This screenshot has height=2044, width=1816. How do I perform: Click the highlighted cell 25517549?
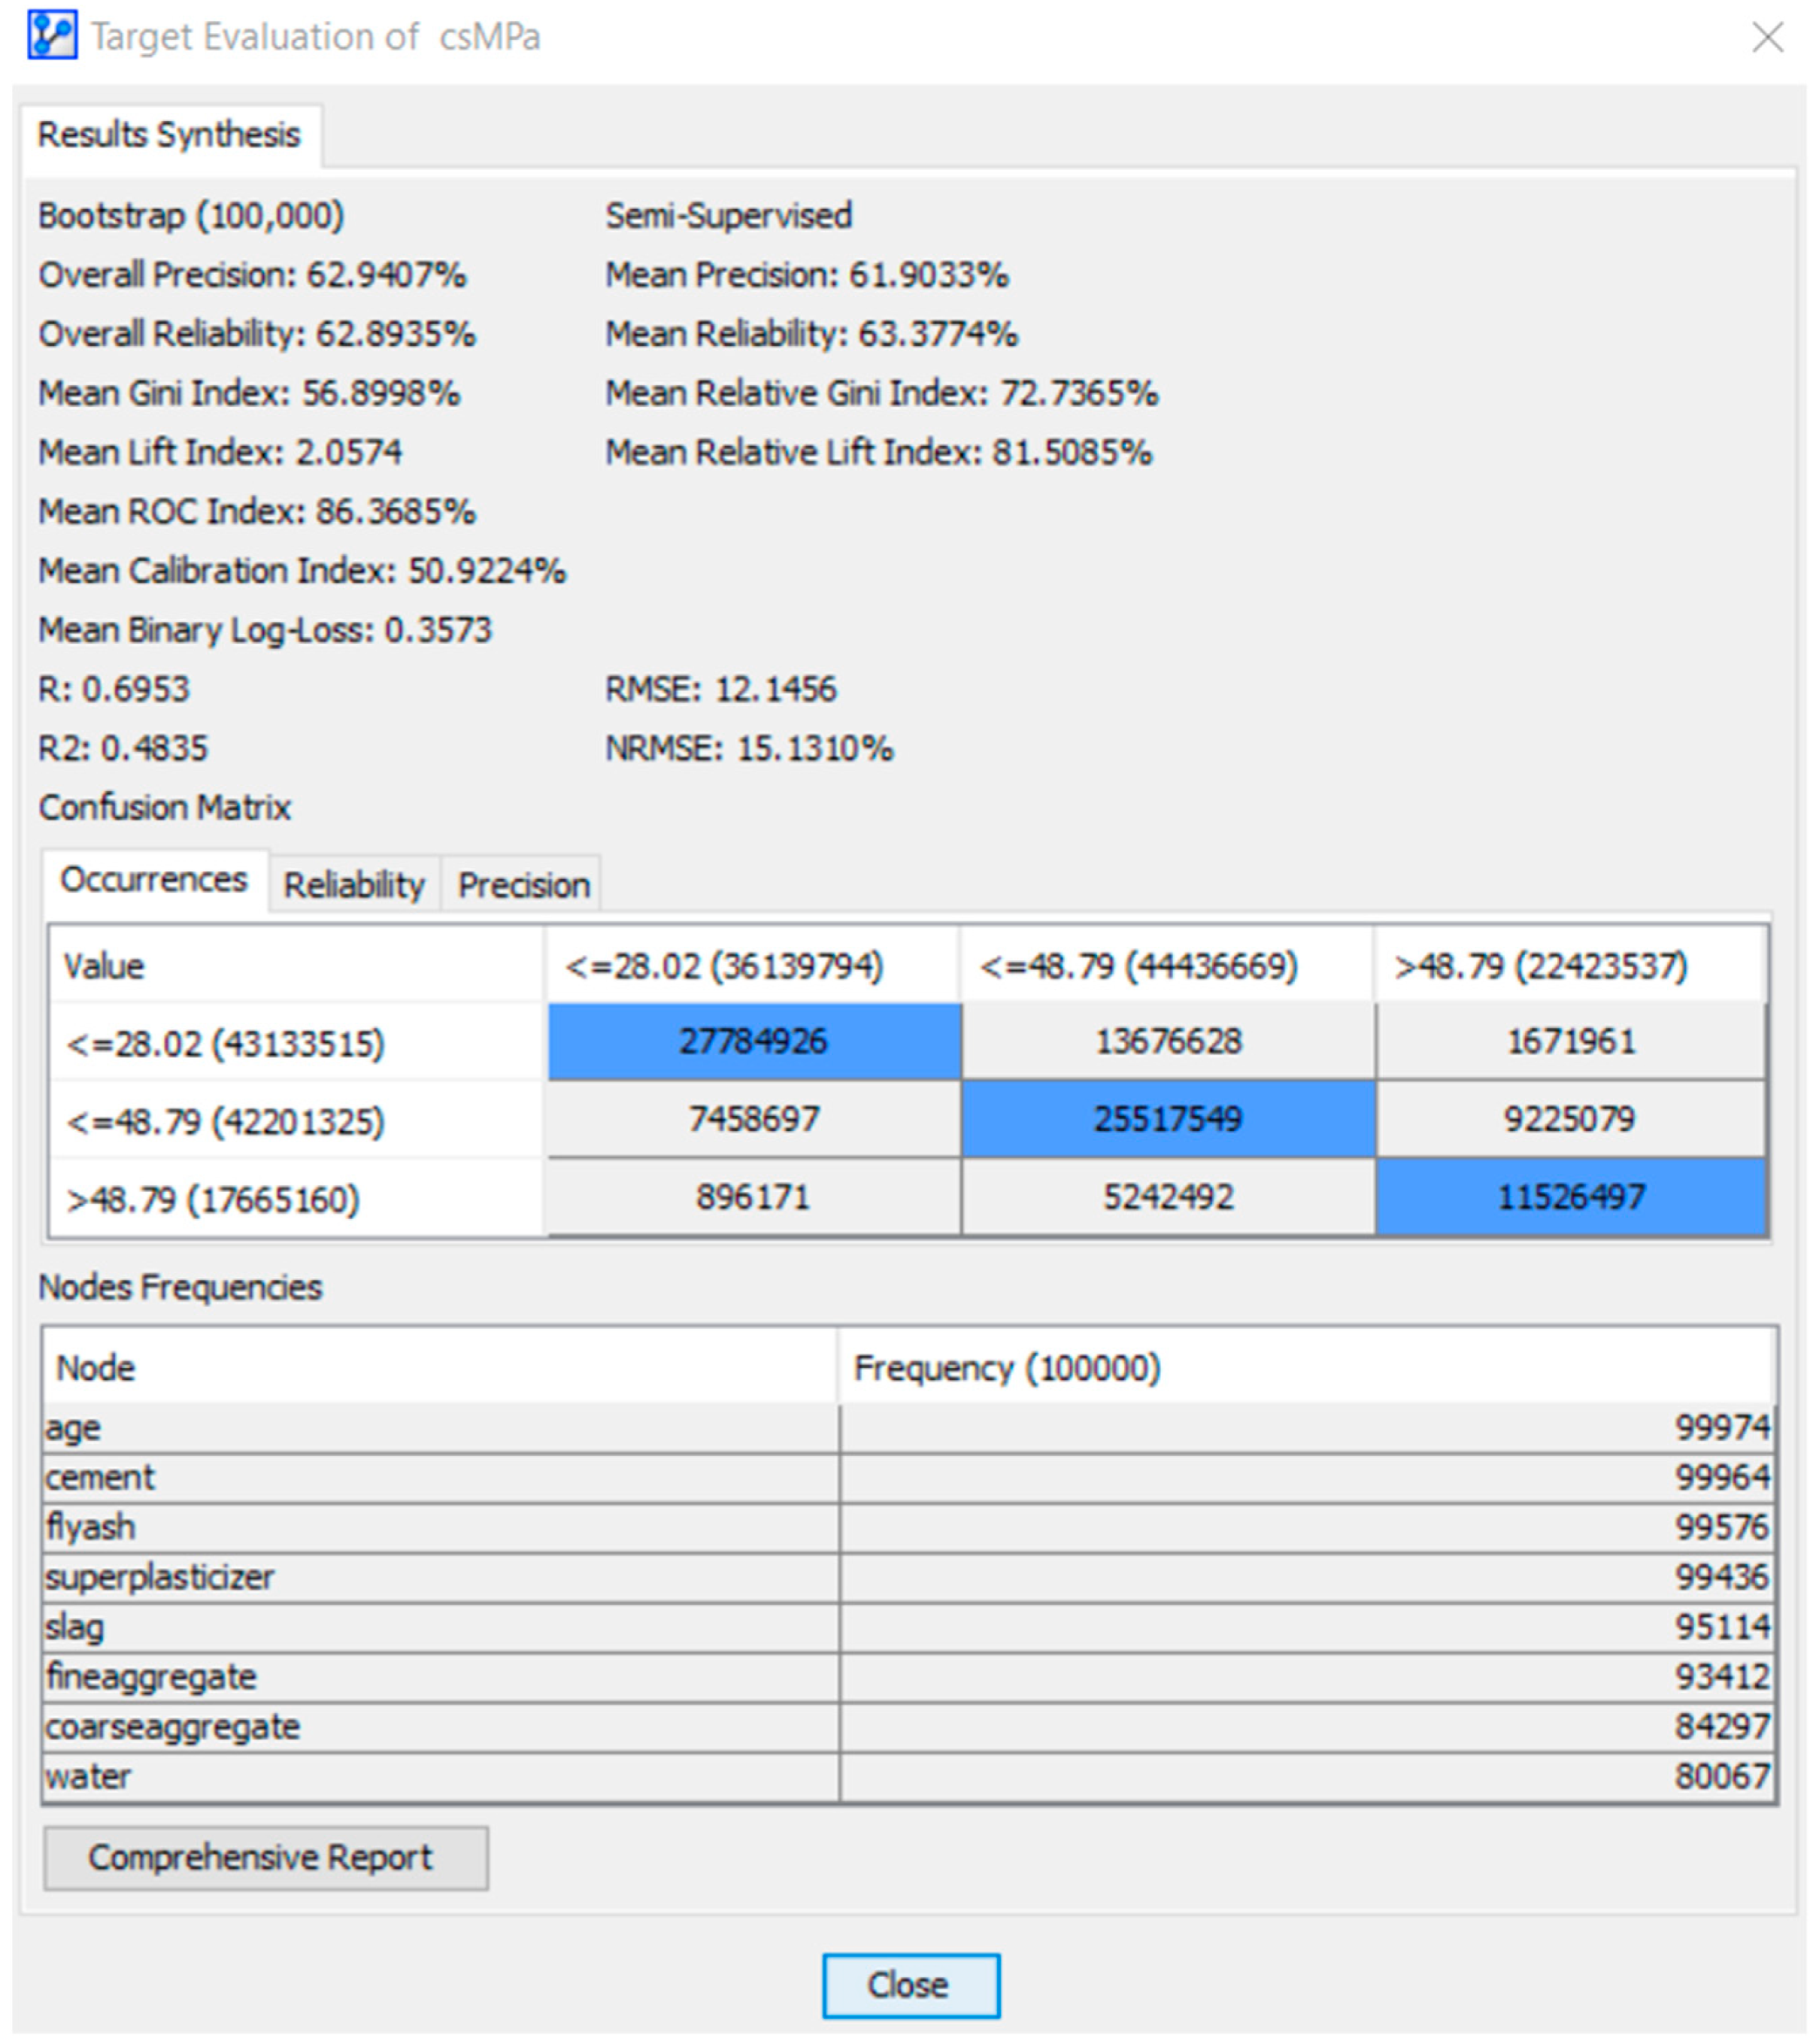pyautogui.click(x=1167, y=1119)
